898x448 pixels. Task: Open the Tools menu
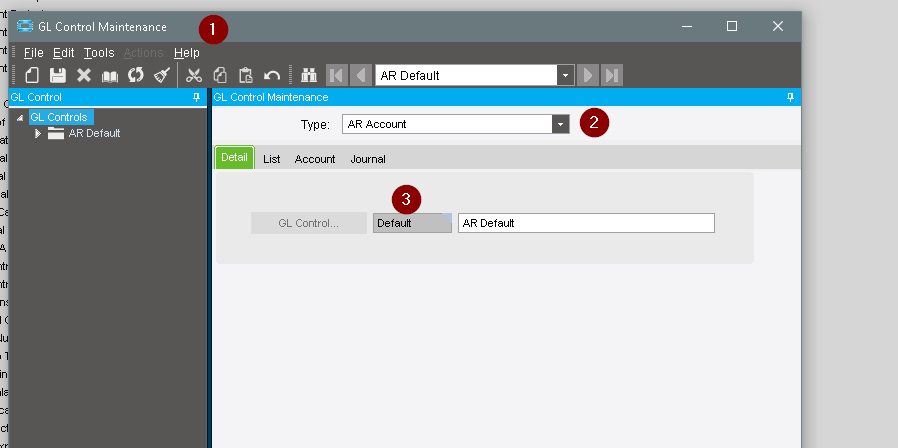[x=99, y=53]
